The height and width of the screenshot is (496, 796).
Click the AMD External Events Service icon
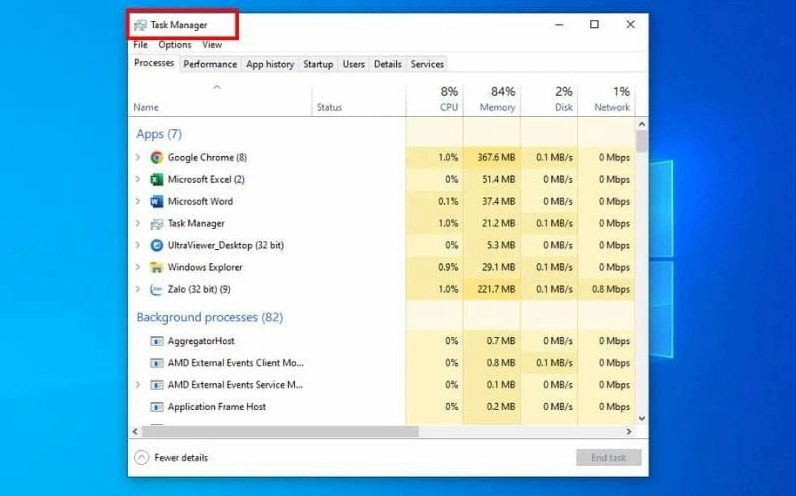[x=156, y=385]
